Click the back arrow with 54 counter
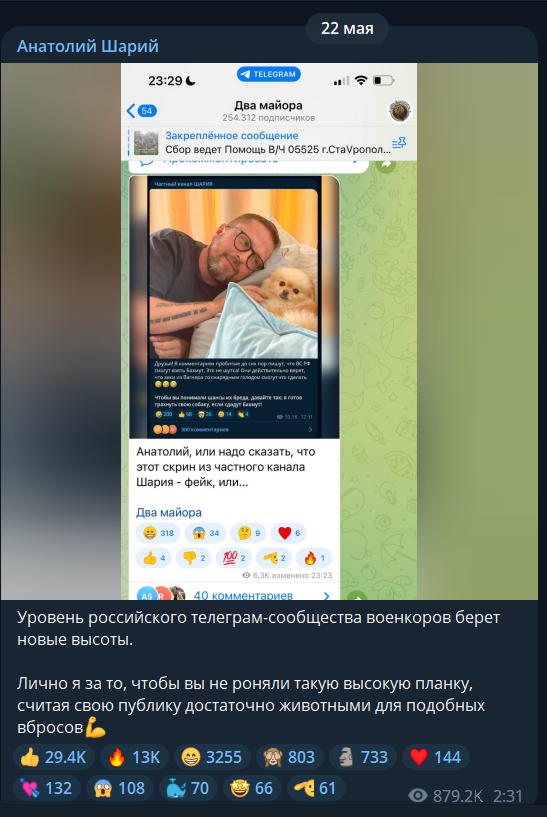Screen dimensions: 547x817 tap(142, 110)
